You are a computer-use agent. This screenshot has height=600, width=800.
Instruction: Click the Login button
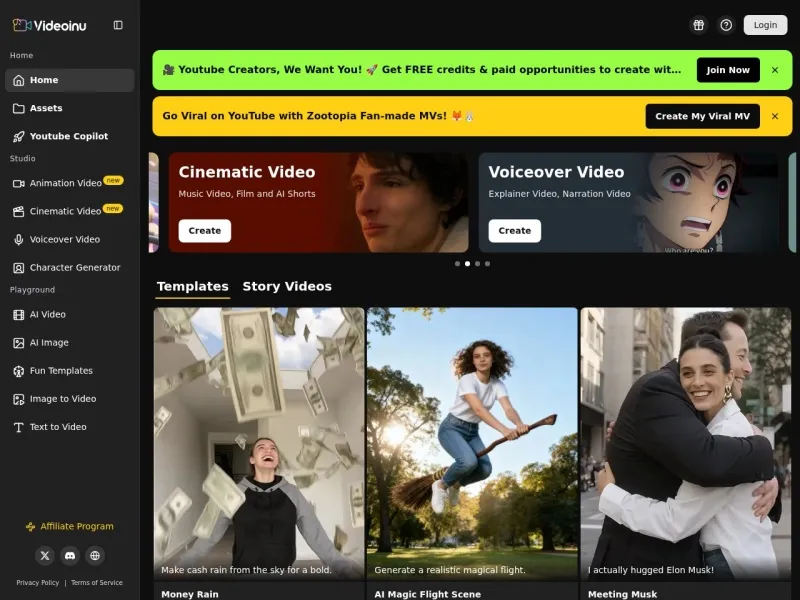[x=765, y=25]
